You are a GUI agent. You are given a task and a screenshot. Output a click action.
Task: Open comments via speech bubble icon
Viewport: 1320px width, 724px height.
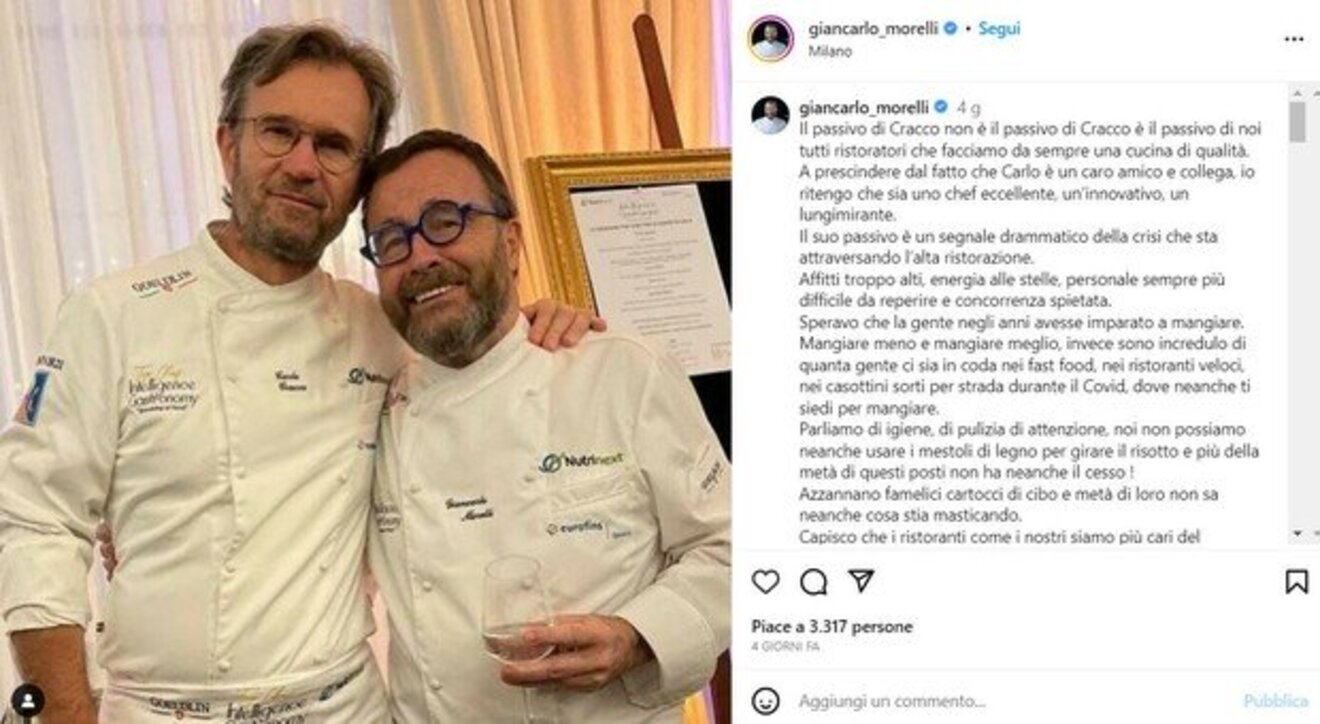tap(813, 581)
